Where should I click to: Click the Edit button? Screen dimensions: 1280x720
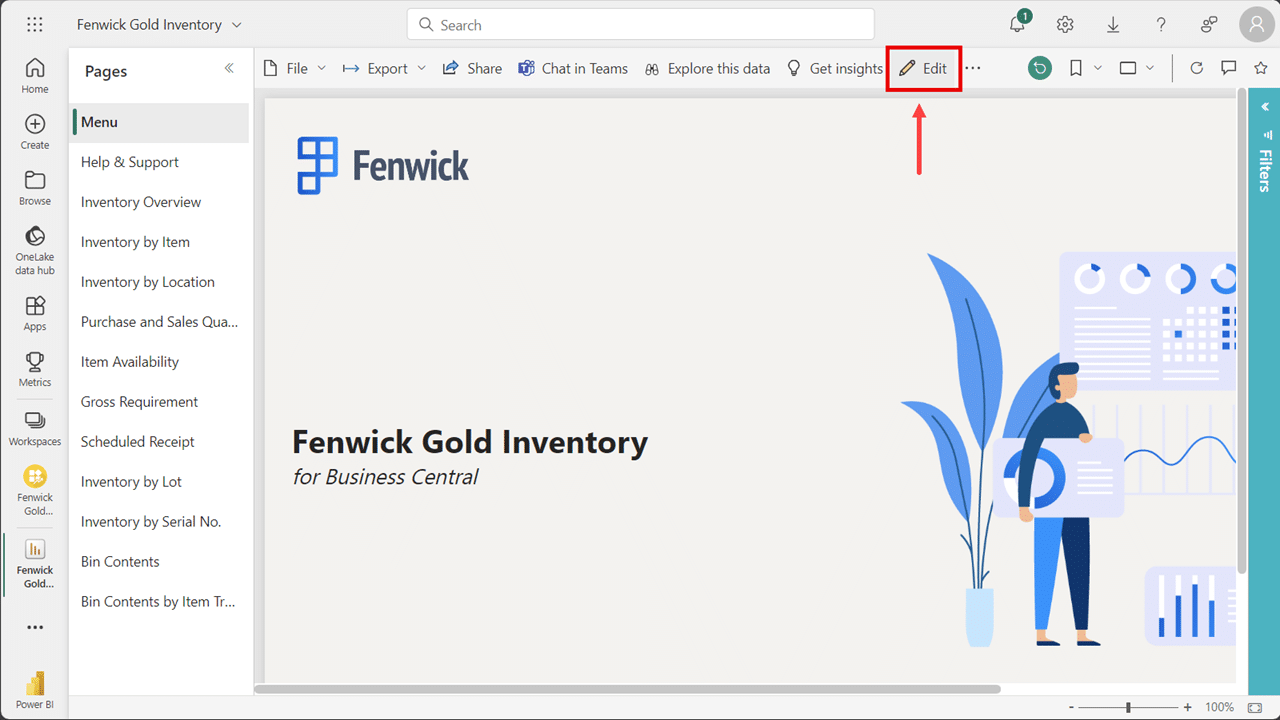pos(923,68)
